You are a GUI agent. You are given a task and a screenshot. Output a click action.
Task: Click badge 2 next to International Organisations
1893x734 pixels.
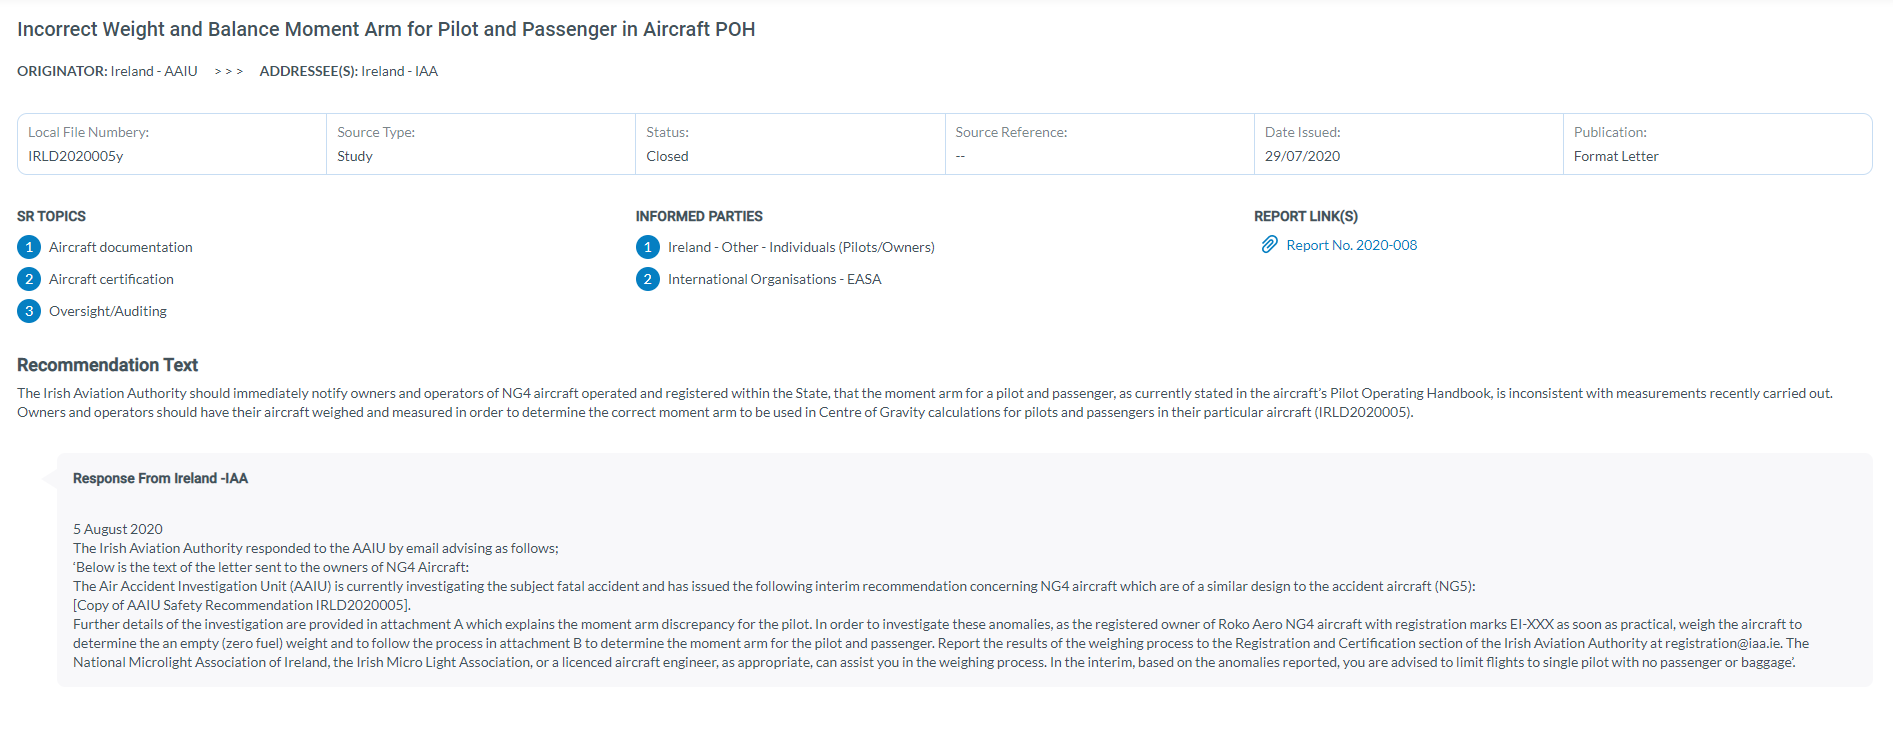(647, 279)
